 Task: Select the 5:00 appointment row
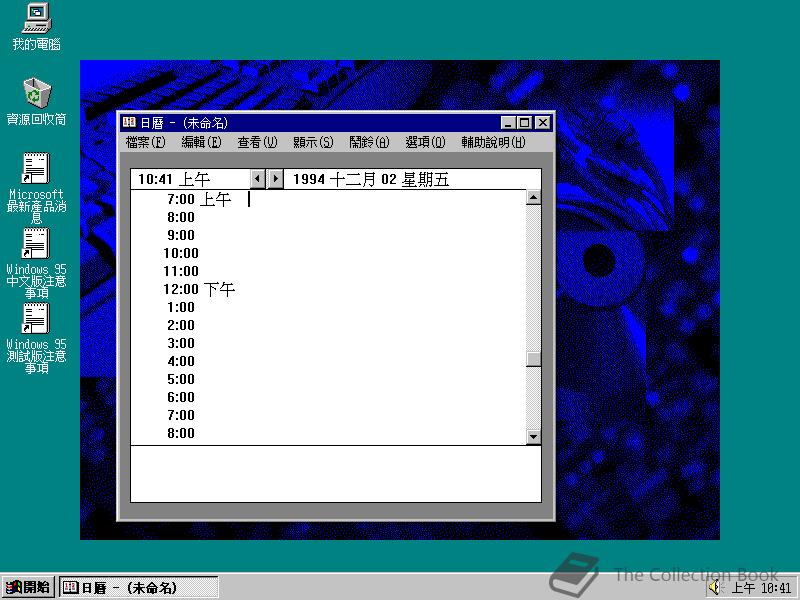[x=328, y=379]
